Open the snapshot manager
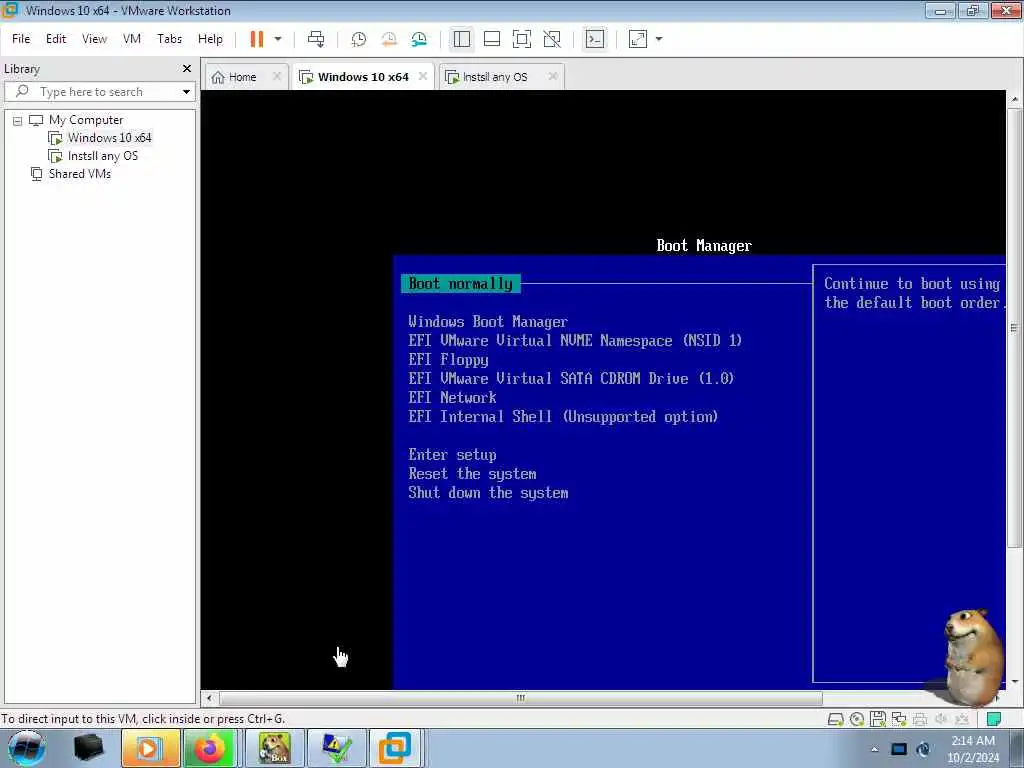Screen dimensions: 1024x768 point(419,39)
